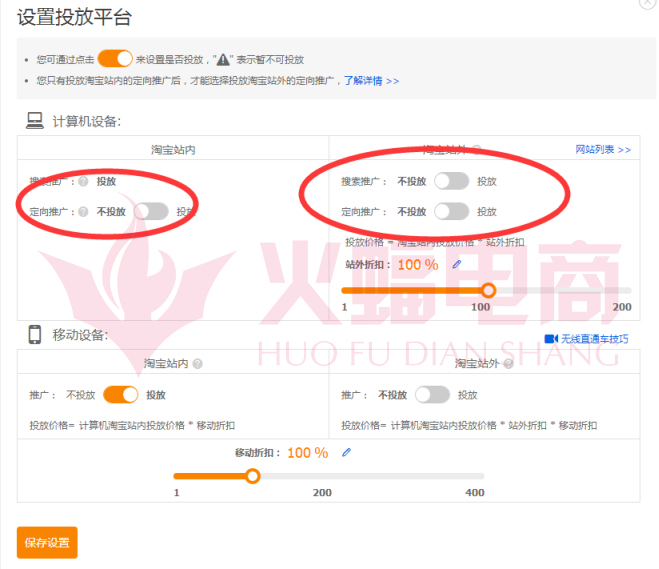Click 投放 label right of mobile off-site switch
659x569 pixels.
click(x=467, y=395)
